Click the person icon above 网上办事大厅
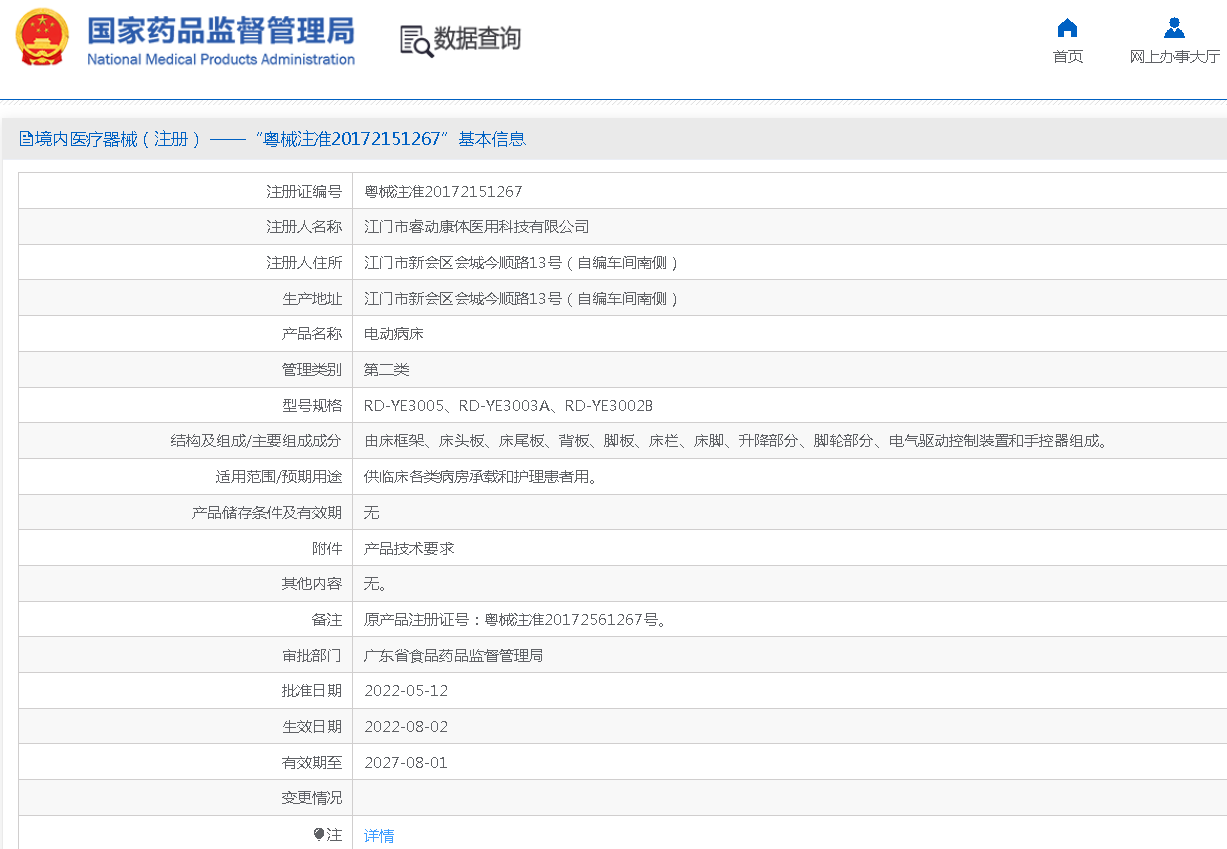The height and width of the screenshot is (849, 1227). [x=1174, y=26]
